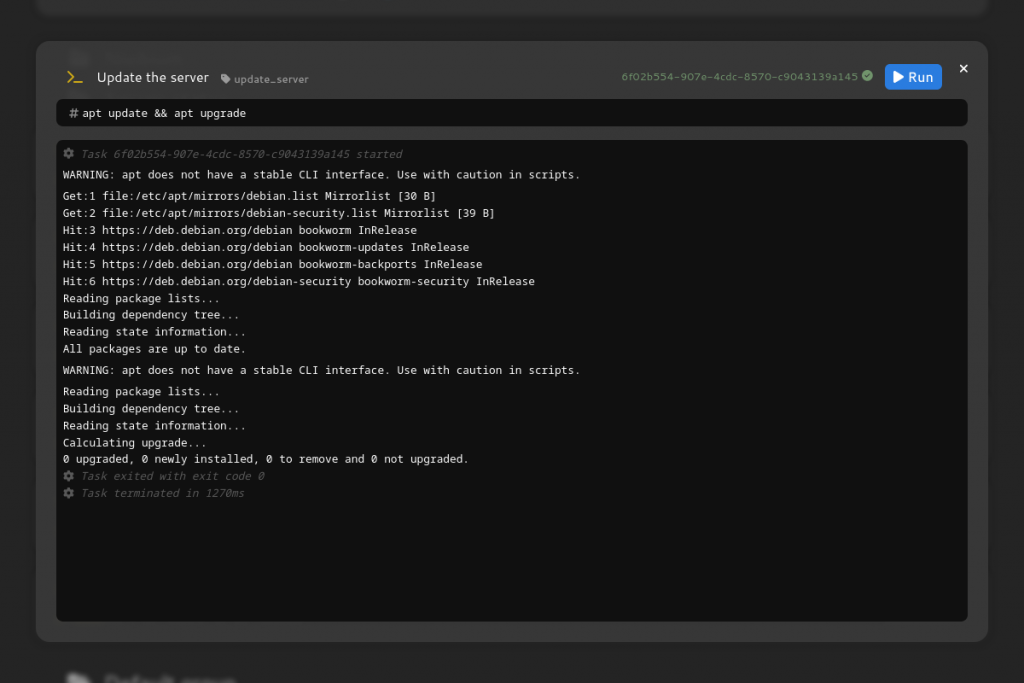Click the tag icon beside update_server

pyautogui.click(x=226, y=79)
